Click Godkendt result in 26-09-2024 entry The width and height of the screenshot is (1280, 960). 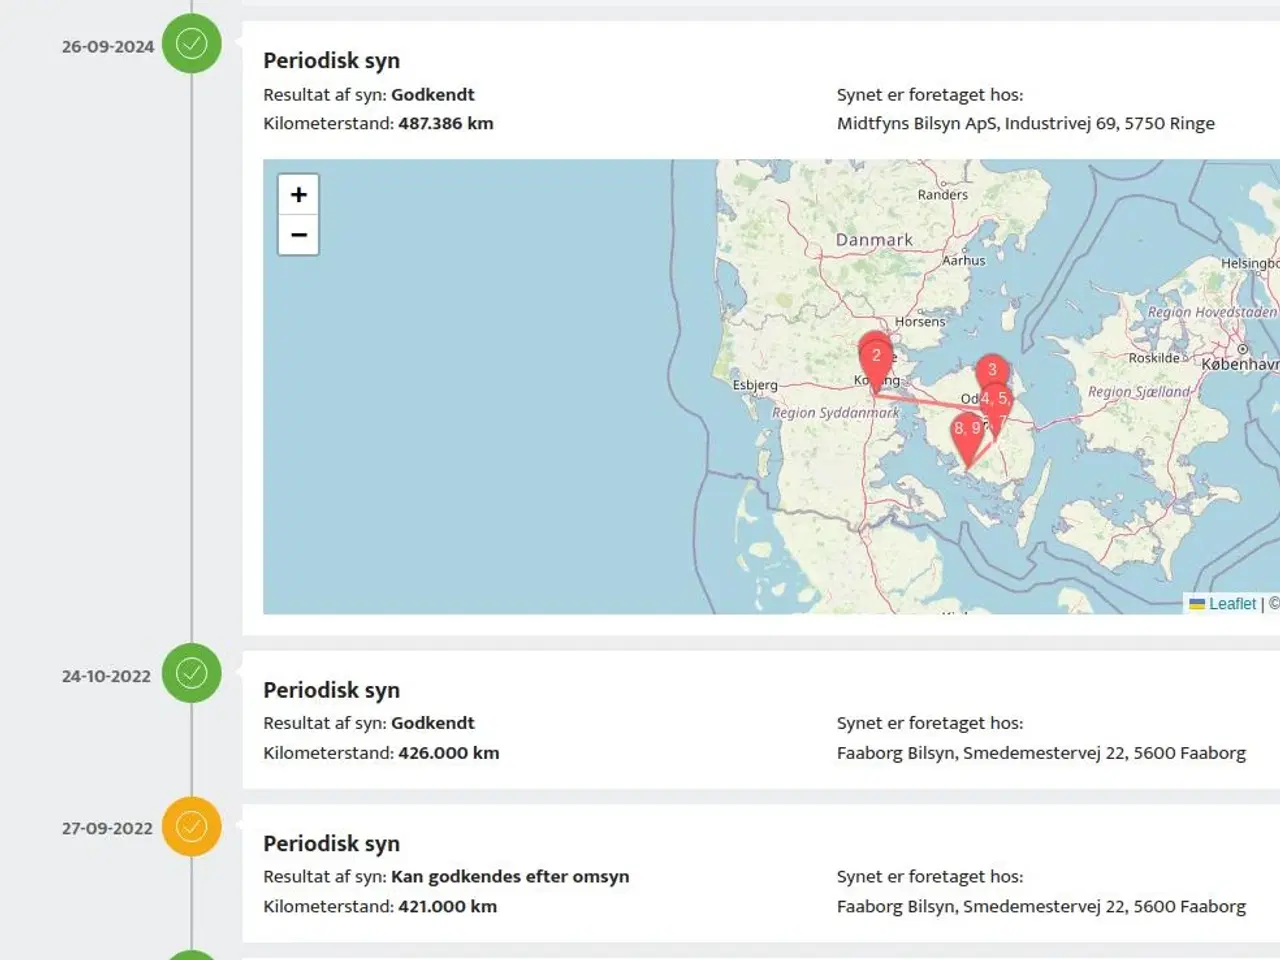[x=433, y=95]
